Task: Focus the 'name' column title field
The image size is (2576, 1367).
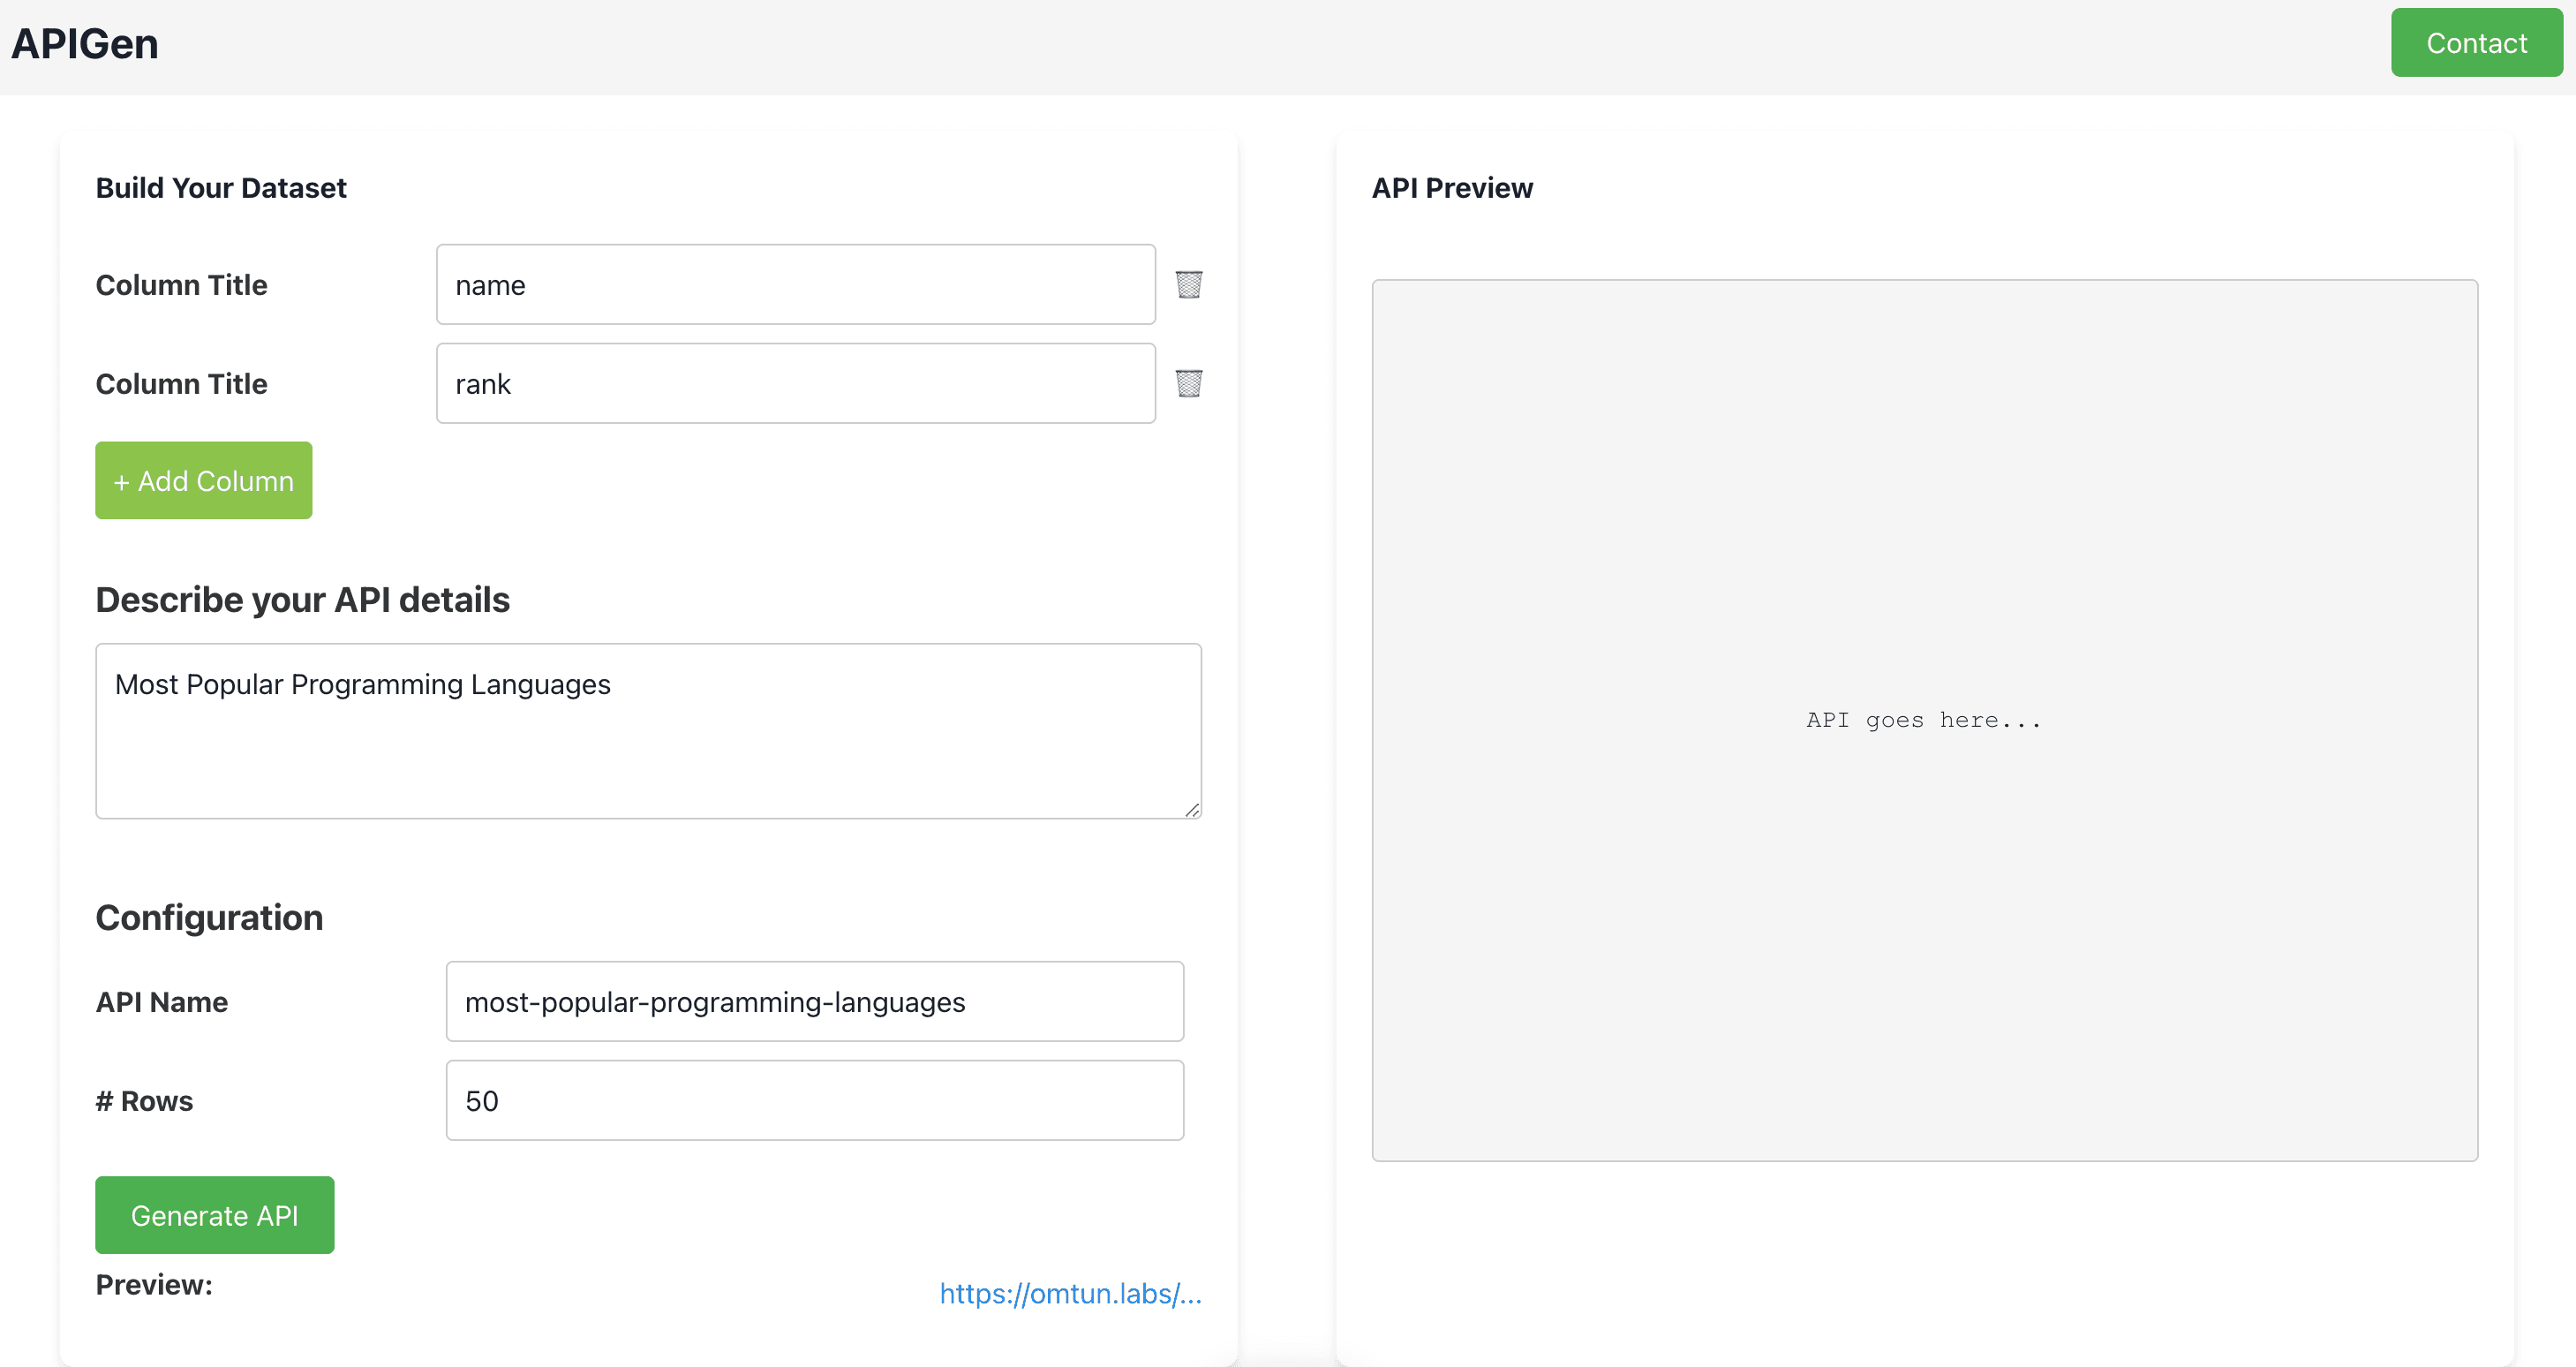Action: (x=796, y=285)
